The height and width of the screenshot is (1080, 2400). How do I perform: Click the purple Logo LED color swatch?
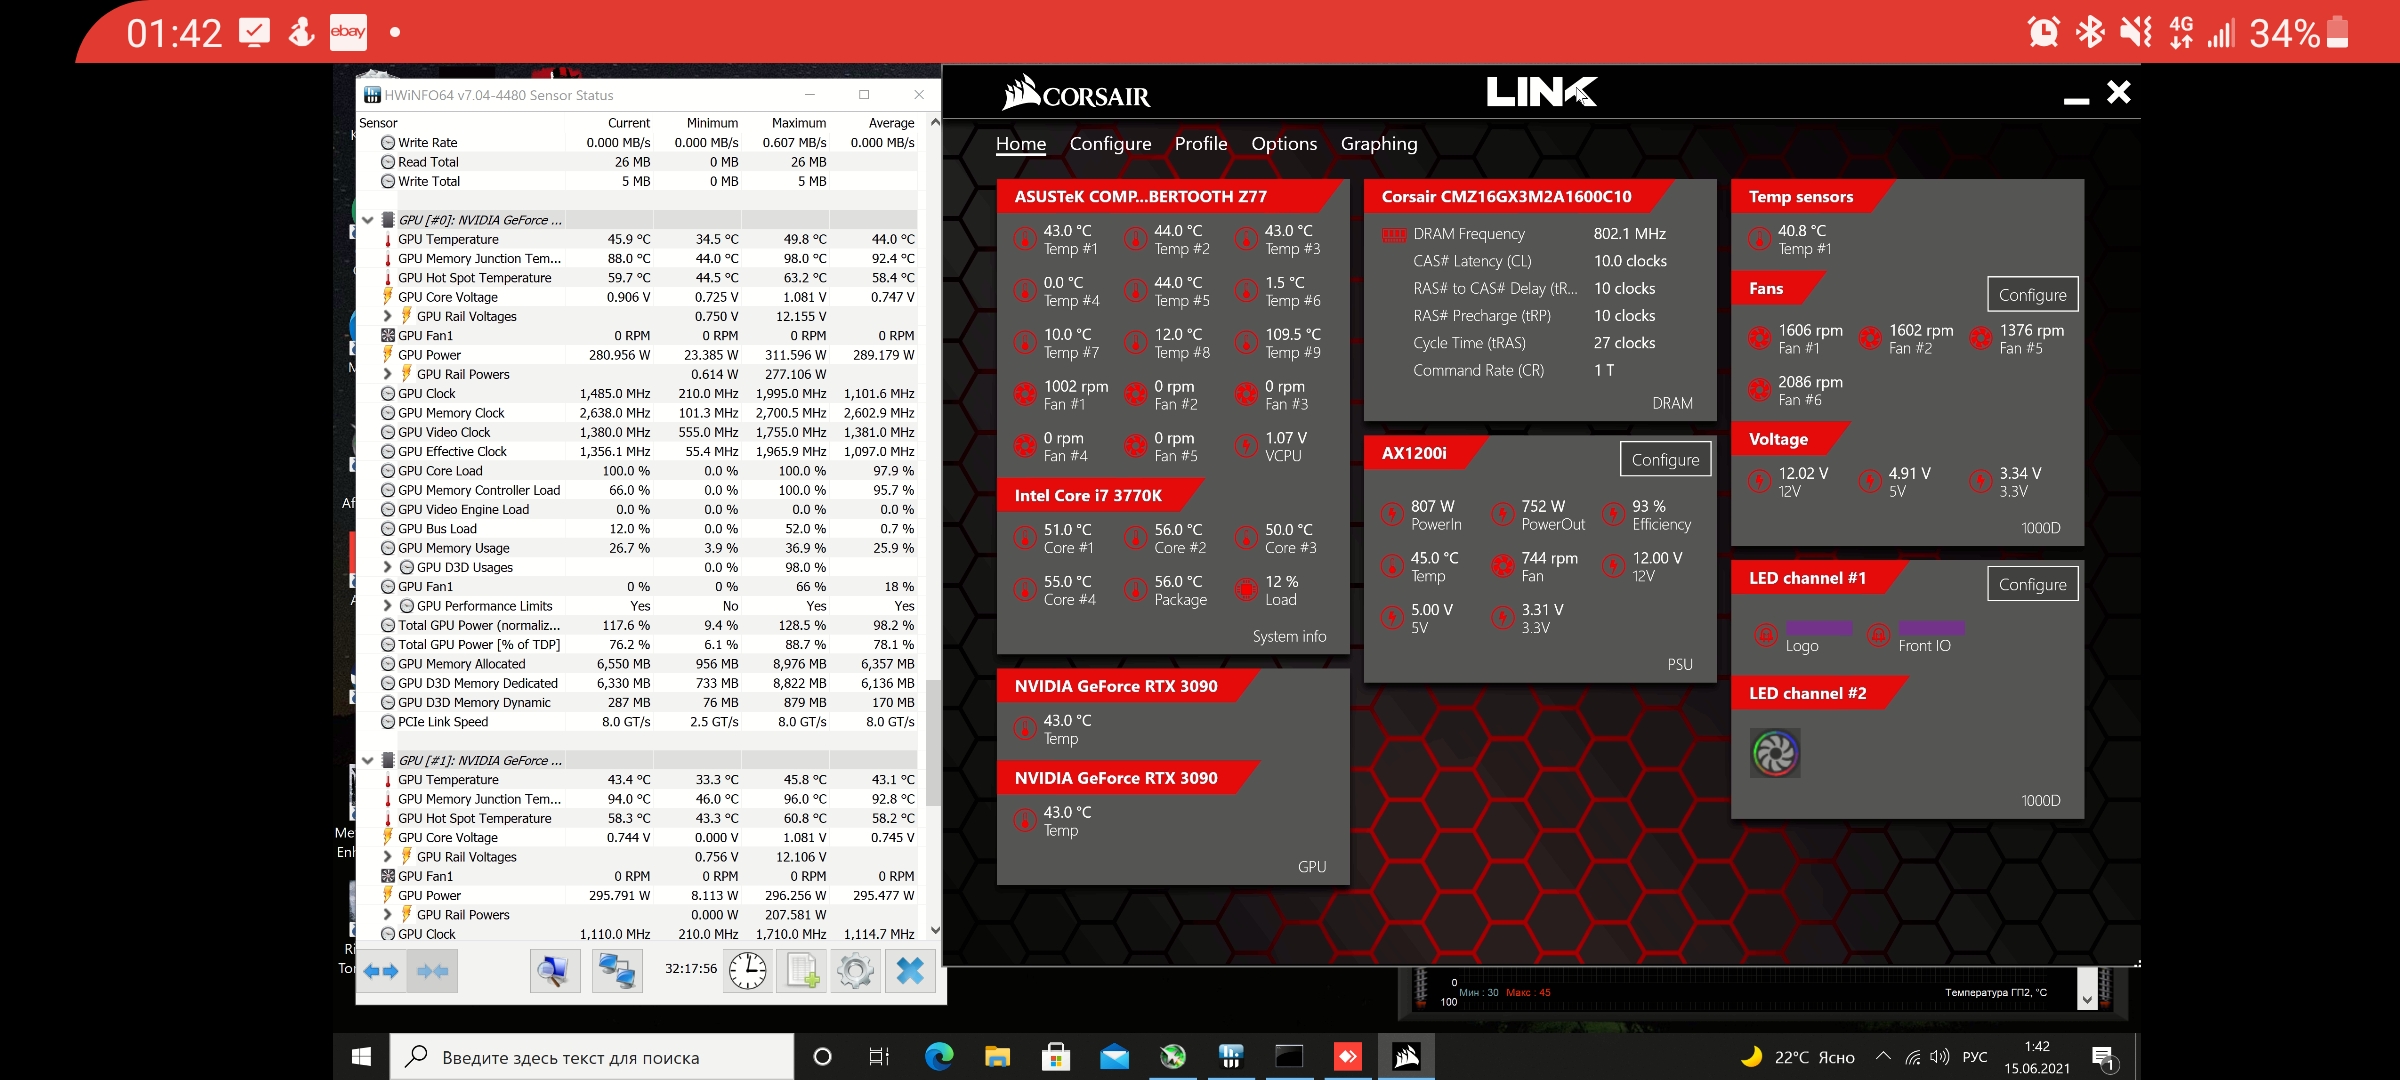[x=1818, y=628]
